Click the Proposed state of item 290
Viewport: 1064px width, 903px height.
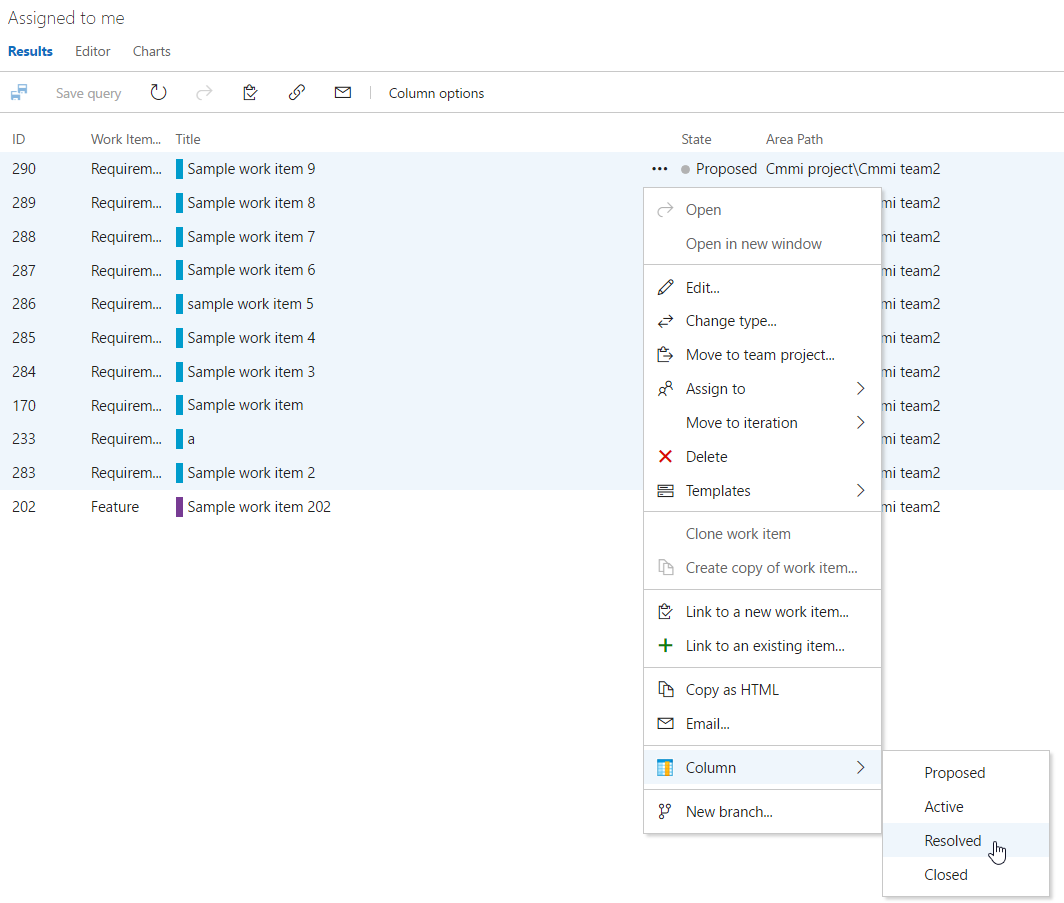coord(726,169)
